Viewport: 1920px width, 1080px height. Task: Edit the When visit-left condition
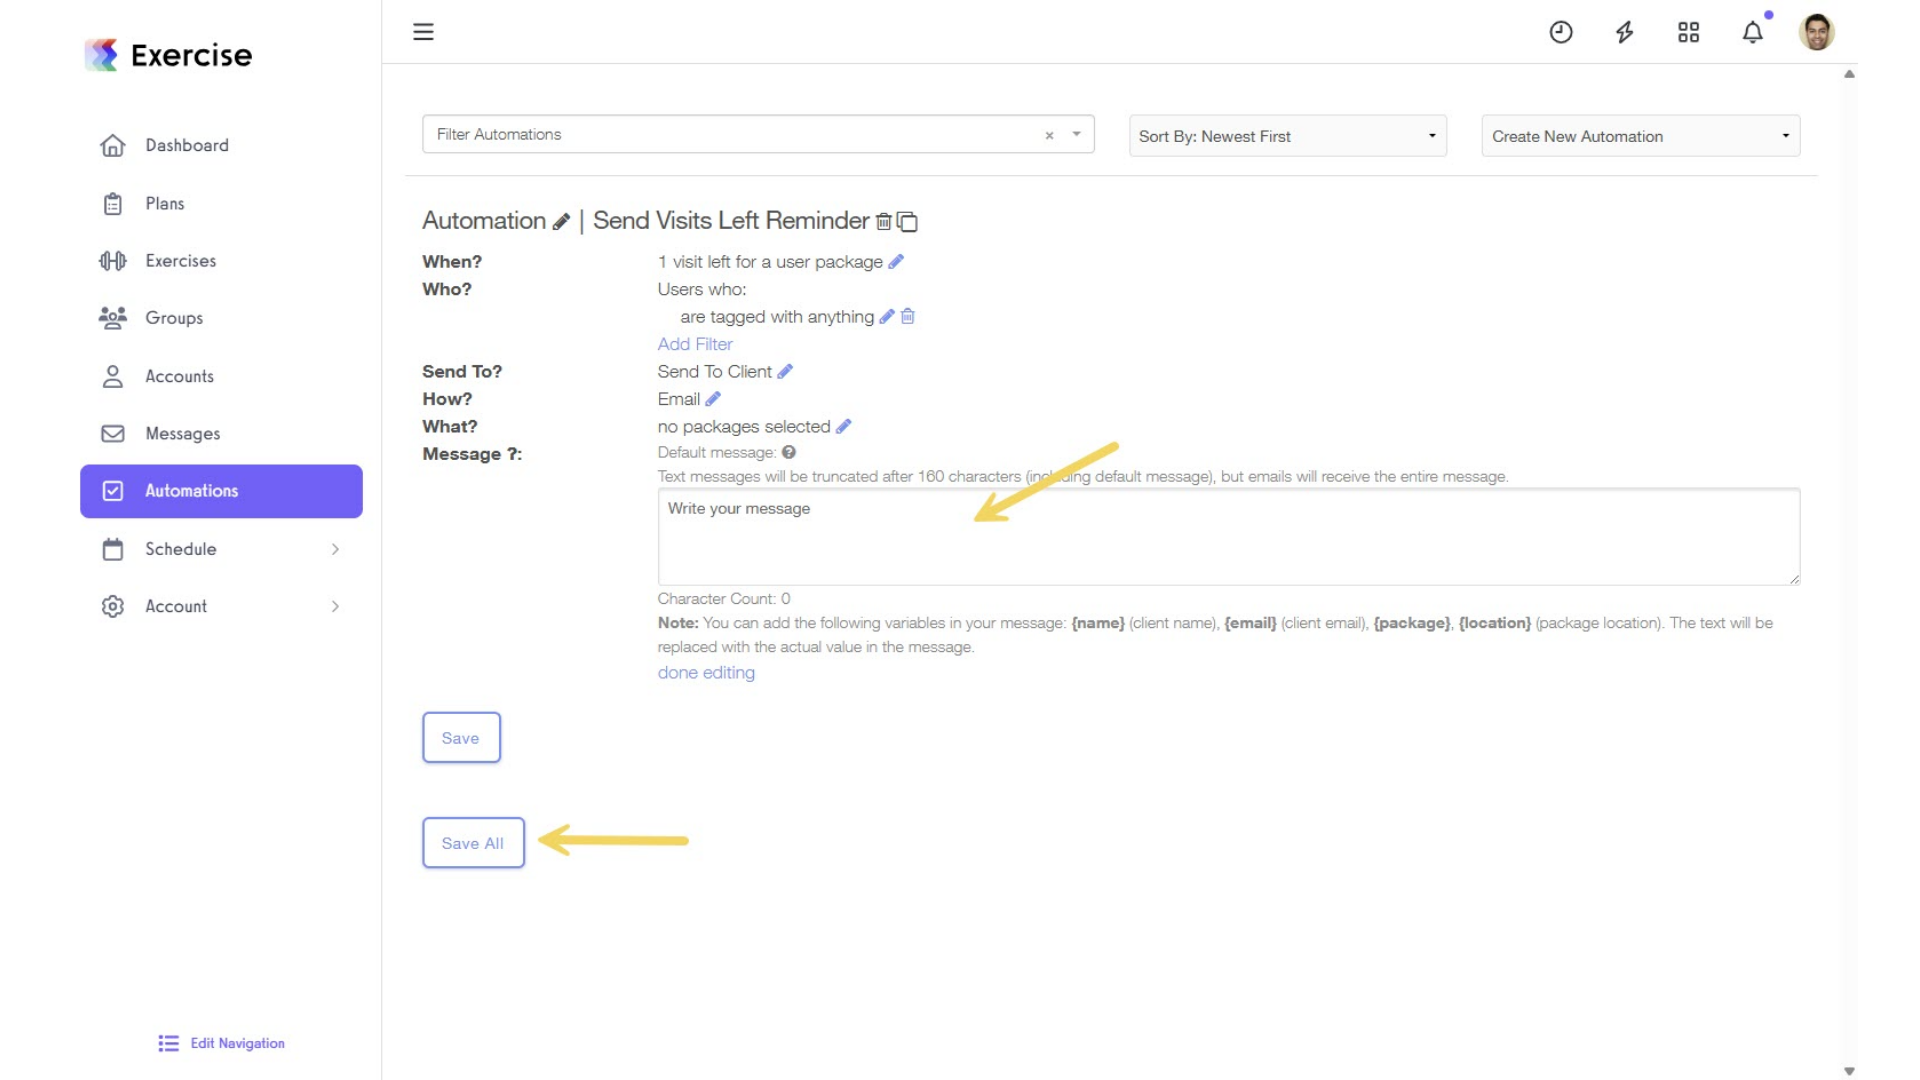tap(896, 262)
